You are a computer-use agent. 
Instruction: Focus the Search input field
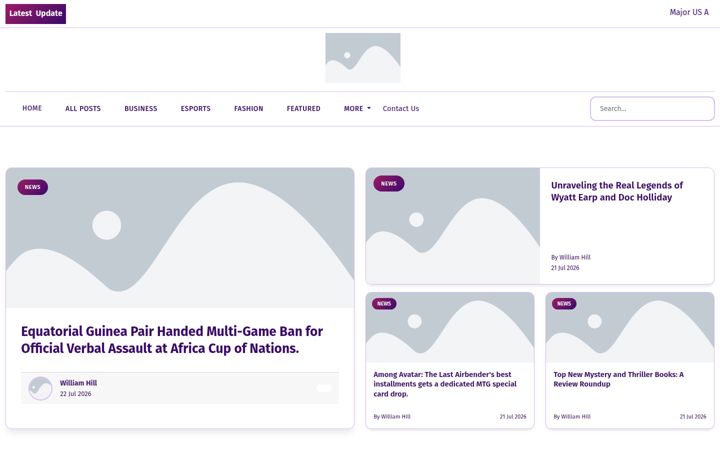[x=652, y=109]
